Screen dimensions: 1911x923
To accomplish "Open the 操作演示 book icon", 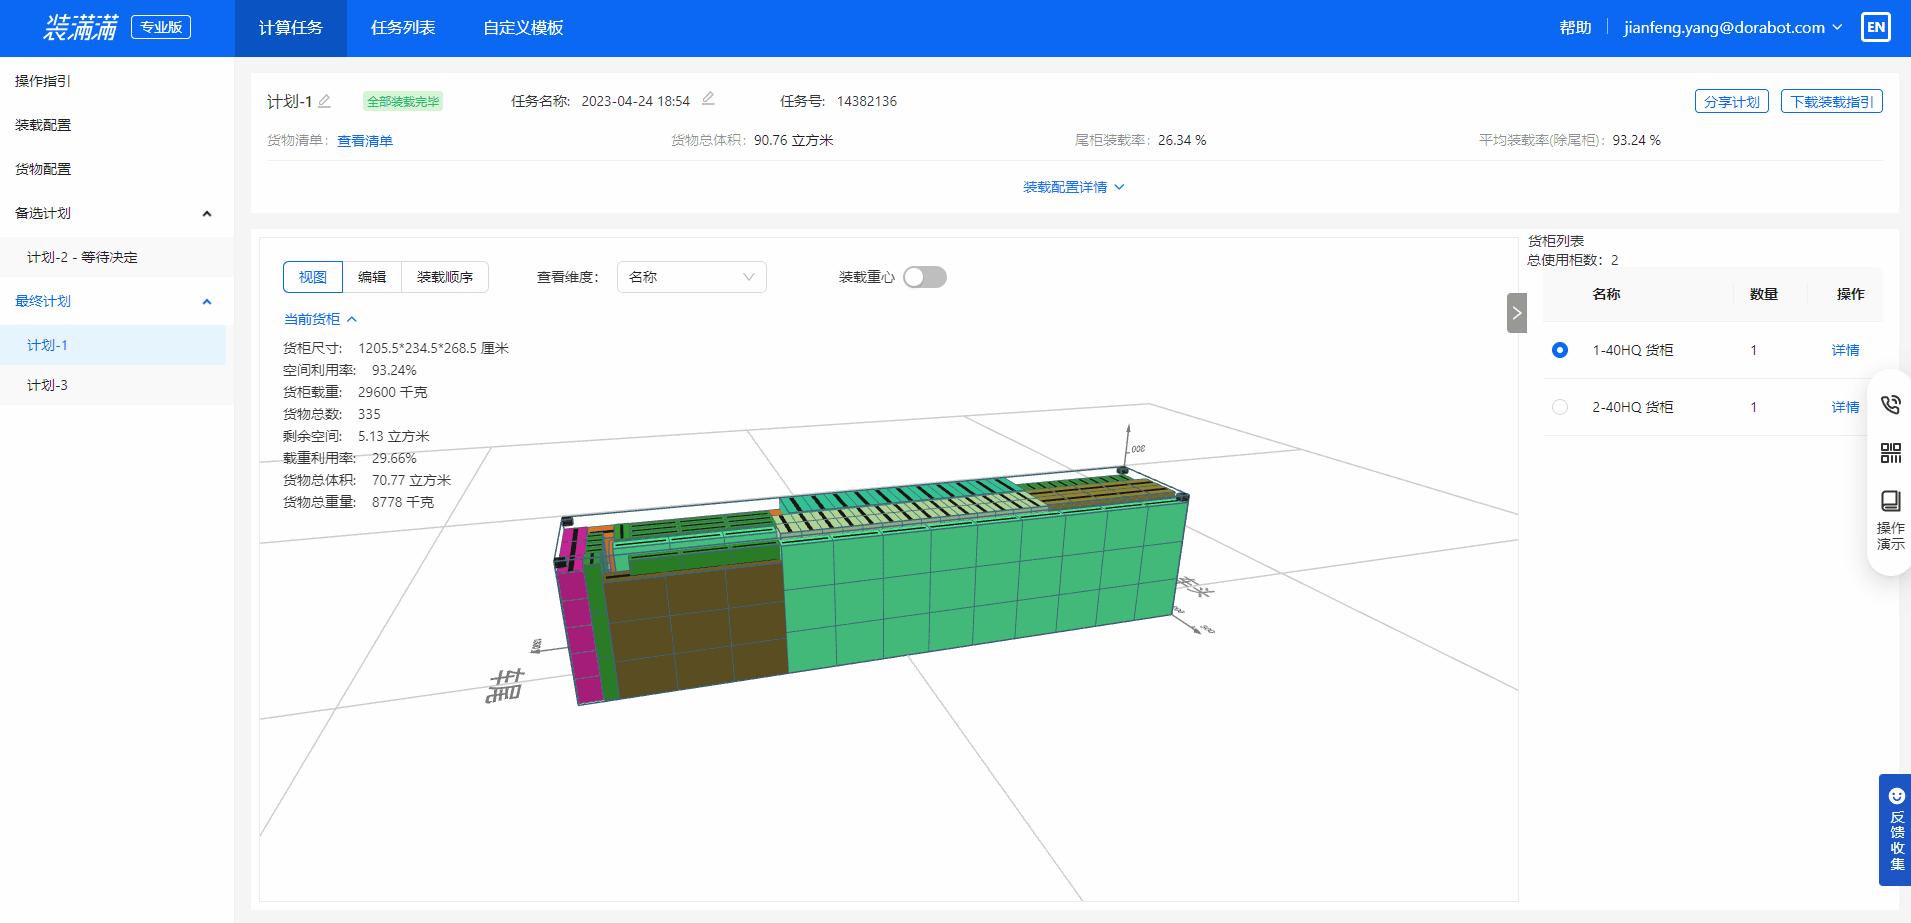I will click(x=1891, y=500).
